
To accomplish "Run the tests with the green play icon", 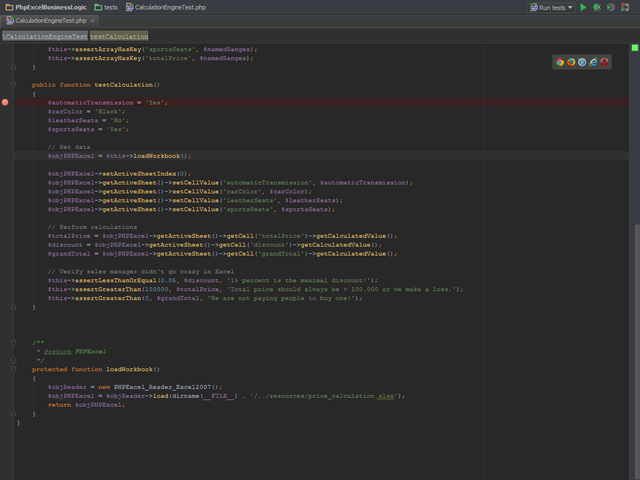I will [583, 7].
